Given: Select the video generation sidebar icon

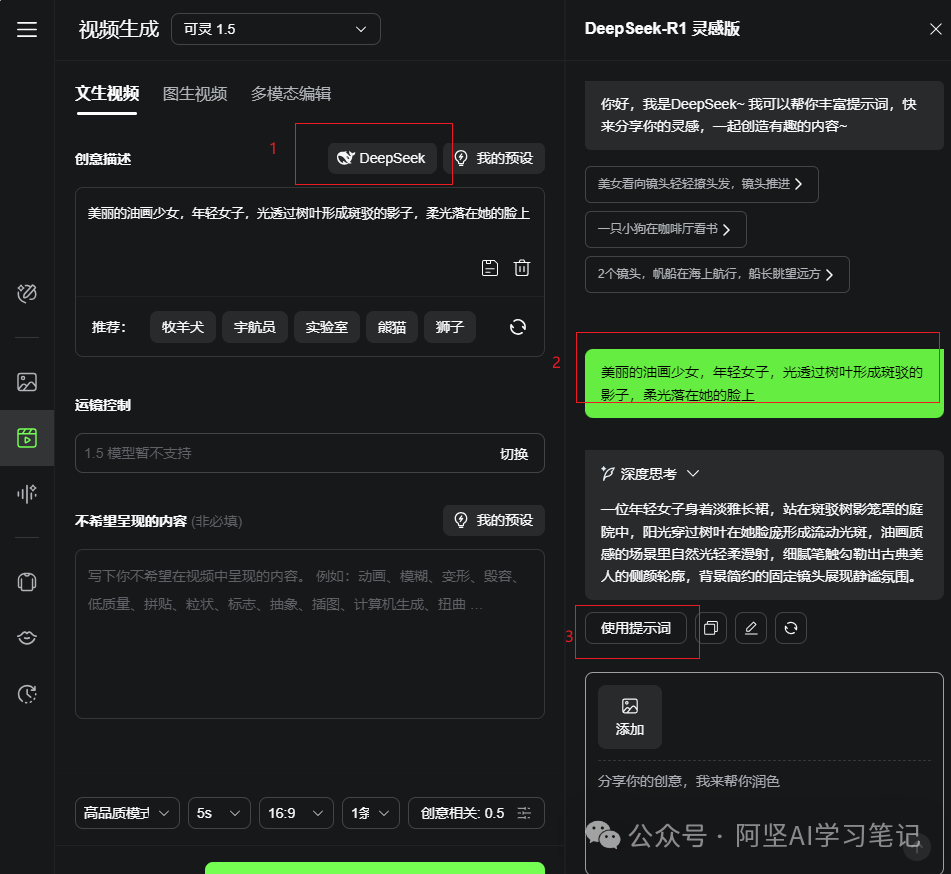Looking at the screenshot, I should (27, 438).
